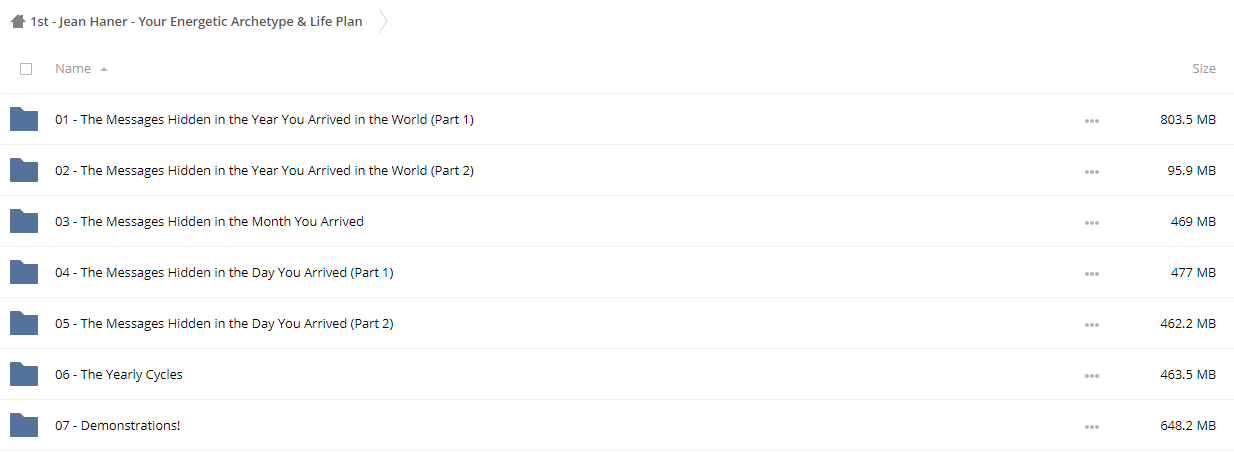Select the 07 - Demonstrations! folder name
The width and height of the screenshot is (1234, 453).
[118, 425]
